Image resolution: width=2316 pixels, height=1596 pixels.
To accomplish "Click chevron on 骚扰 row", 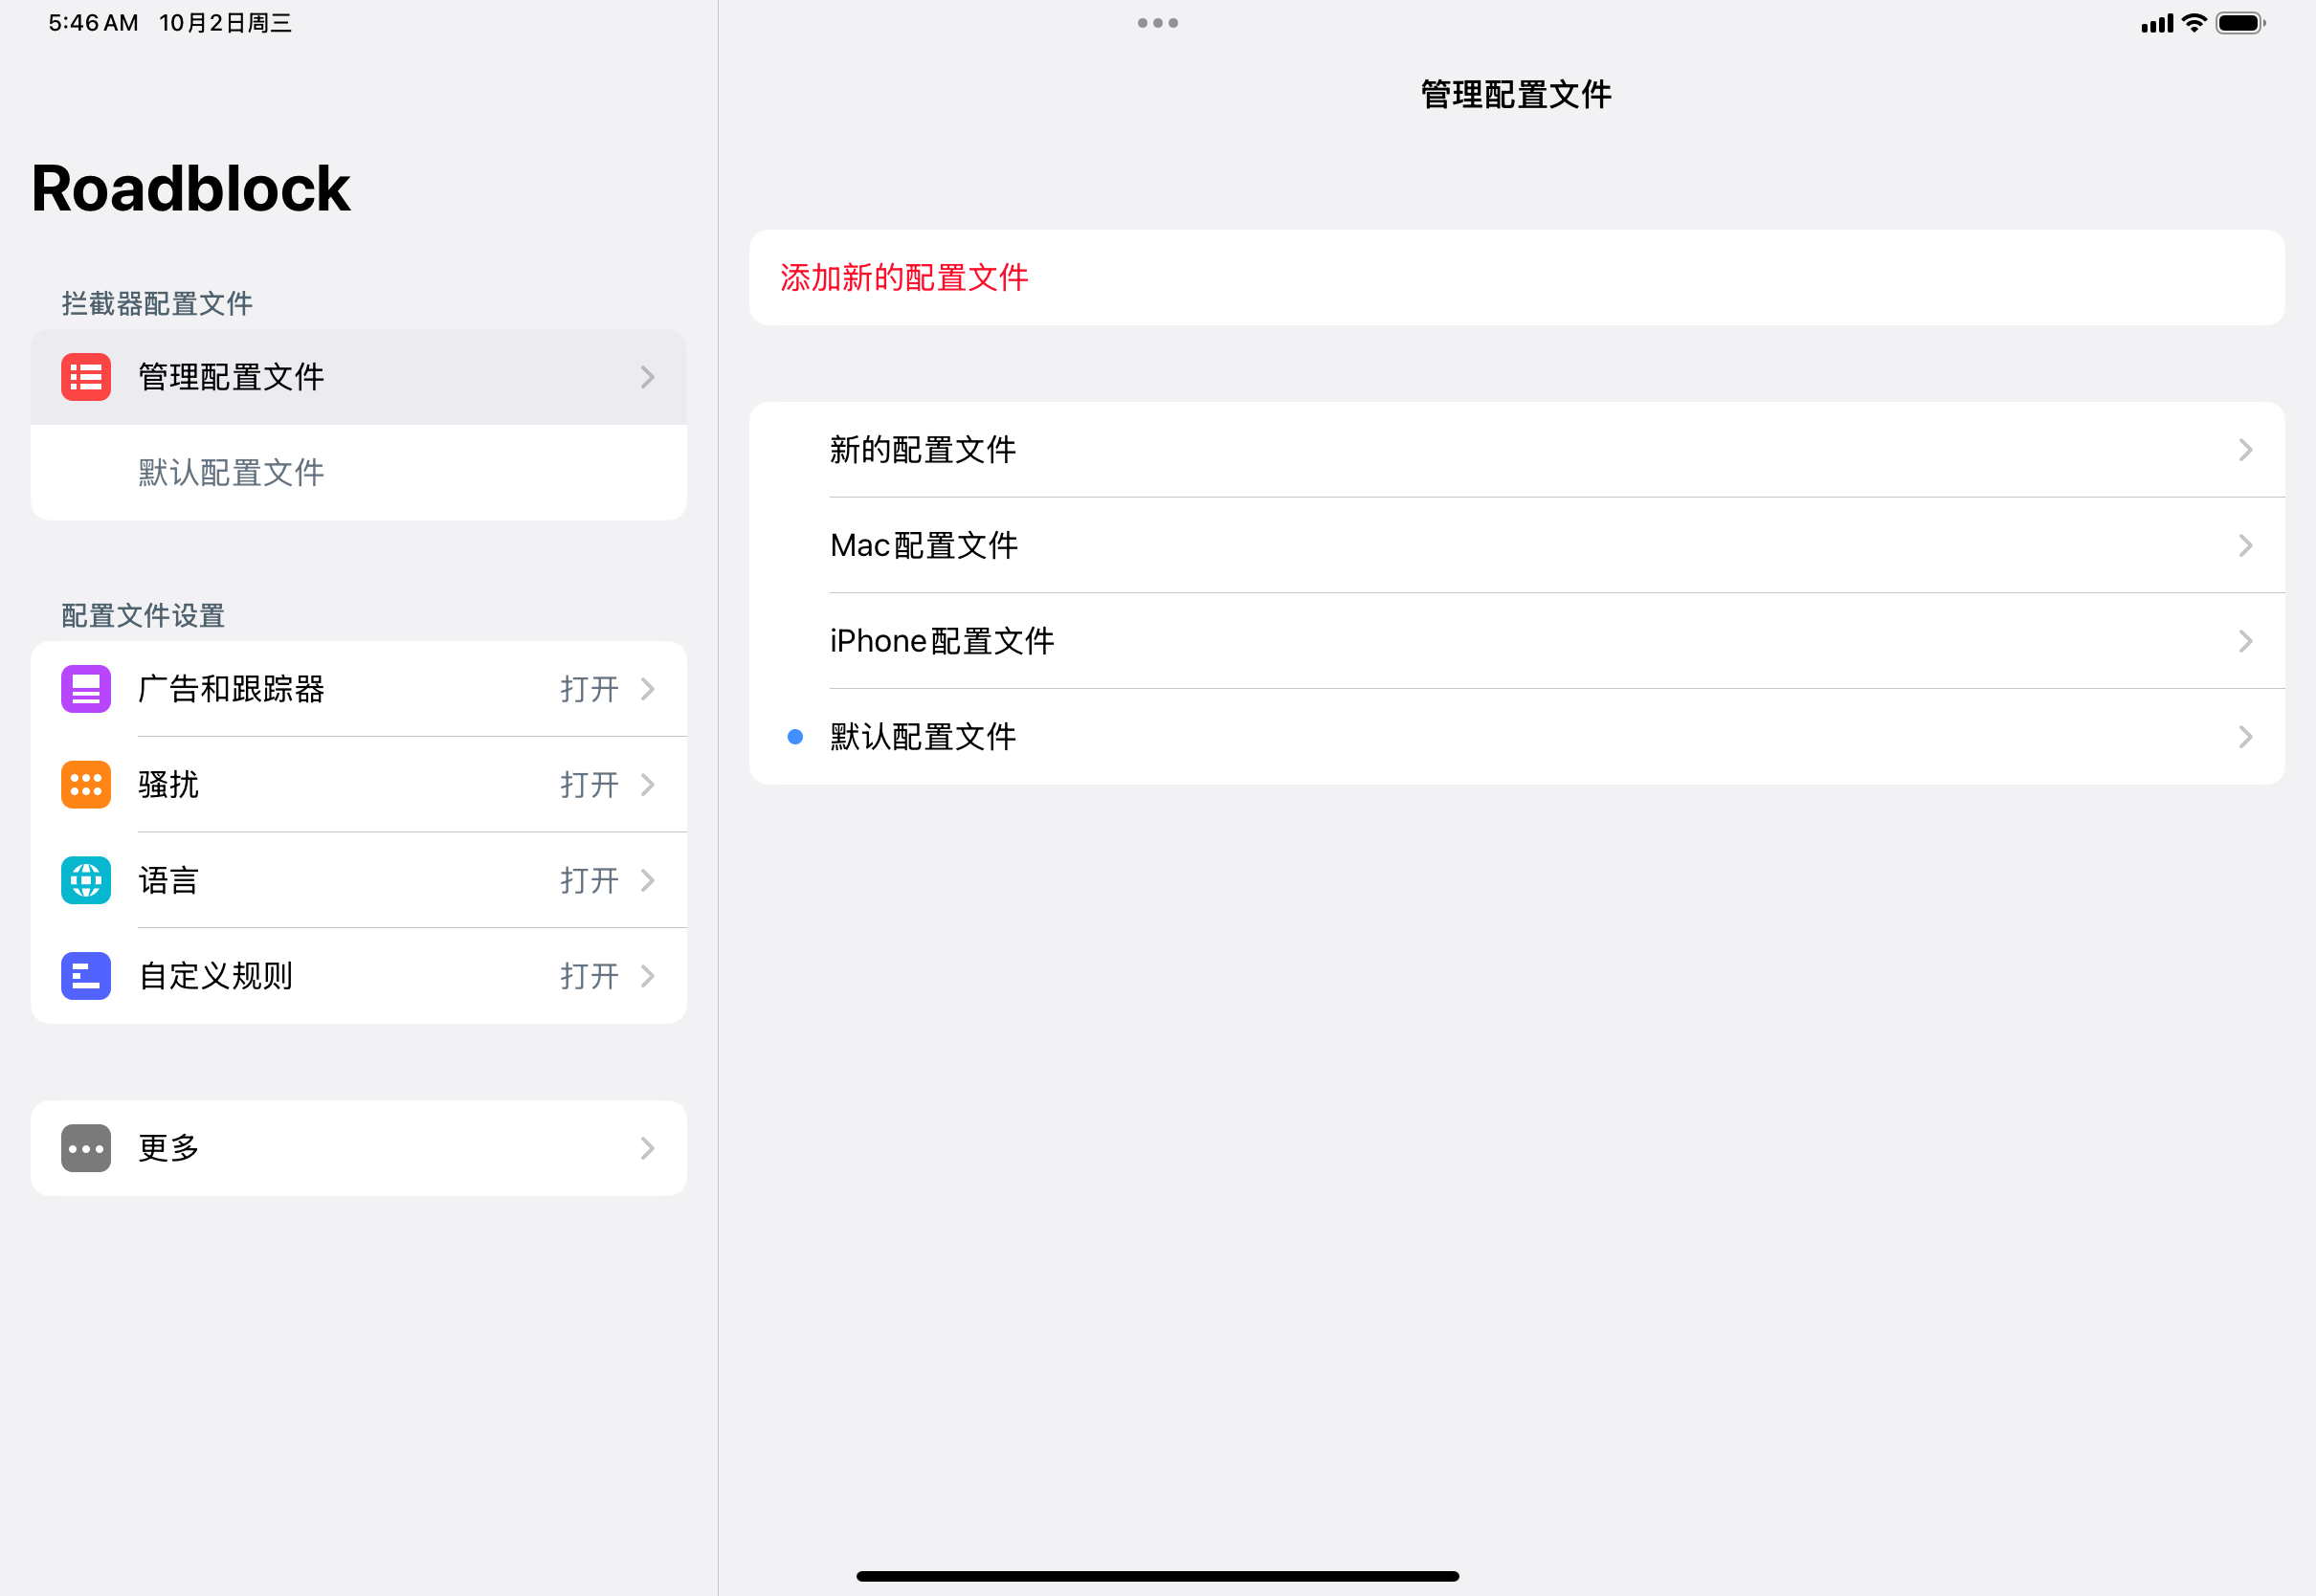I will point(647,785).
